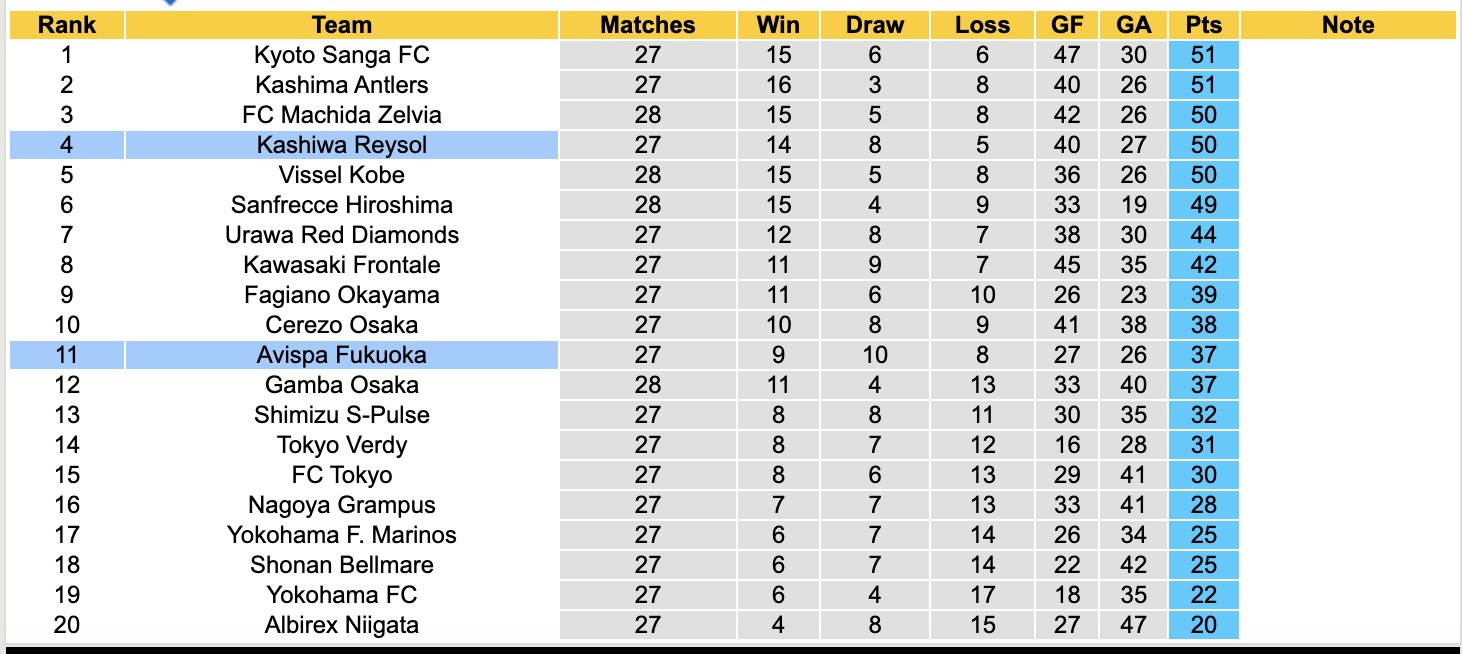Click Gamba Osaka's matches played cell
Screen dimensions: 1462x654
[x=647, y=385]
